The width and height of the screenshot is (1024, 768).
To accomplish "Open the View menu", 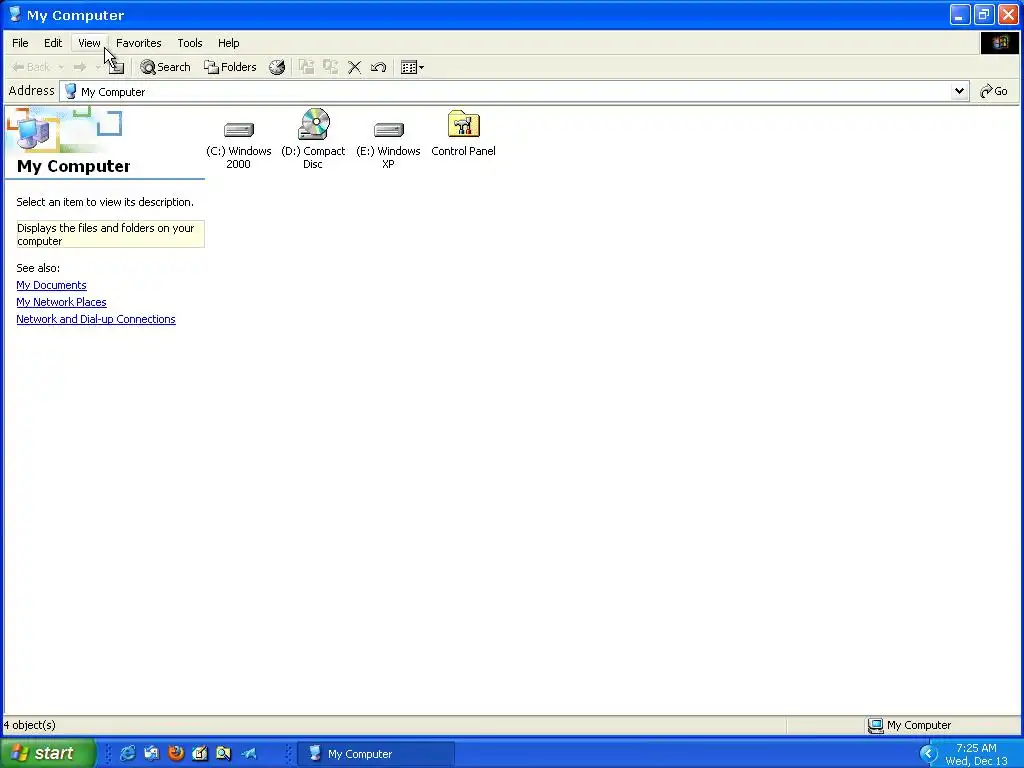I will [x=89, y=43].
